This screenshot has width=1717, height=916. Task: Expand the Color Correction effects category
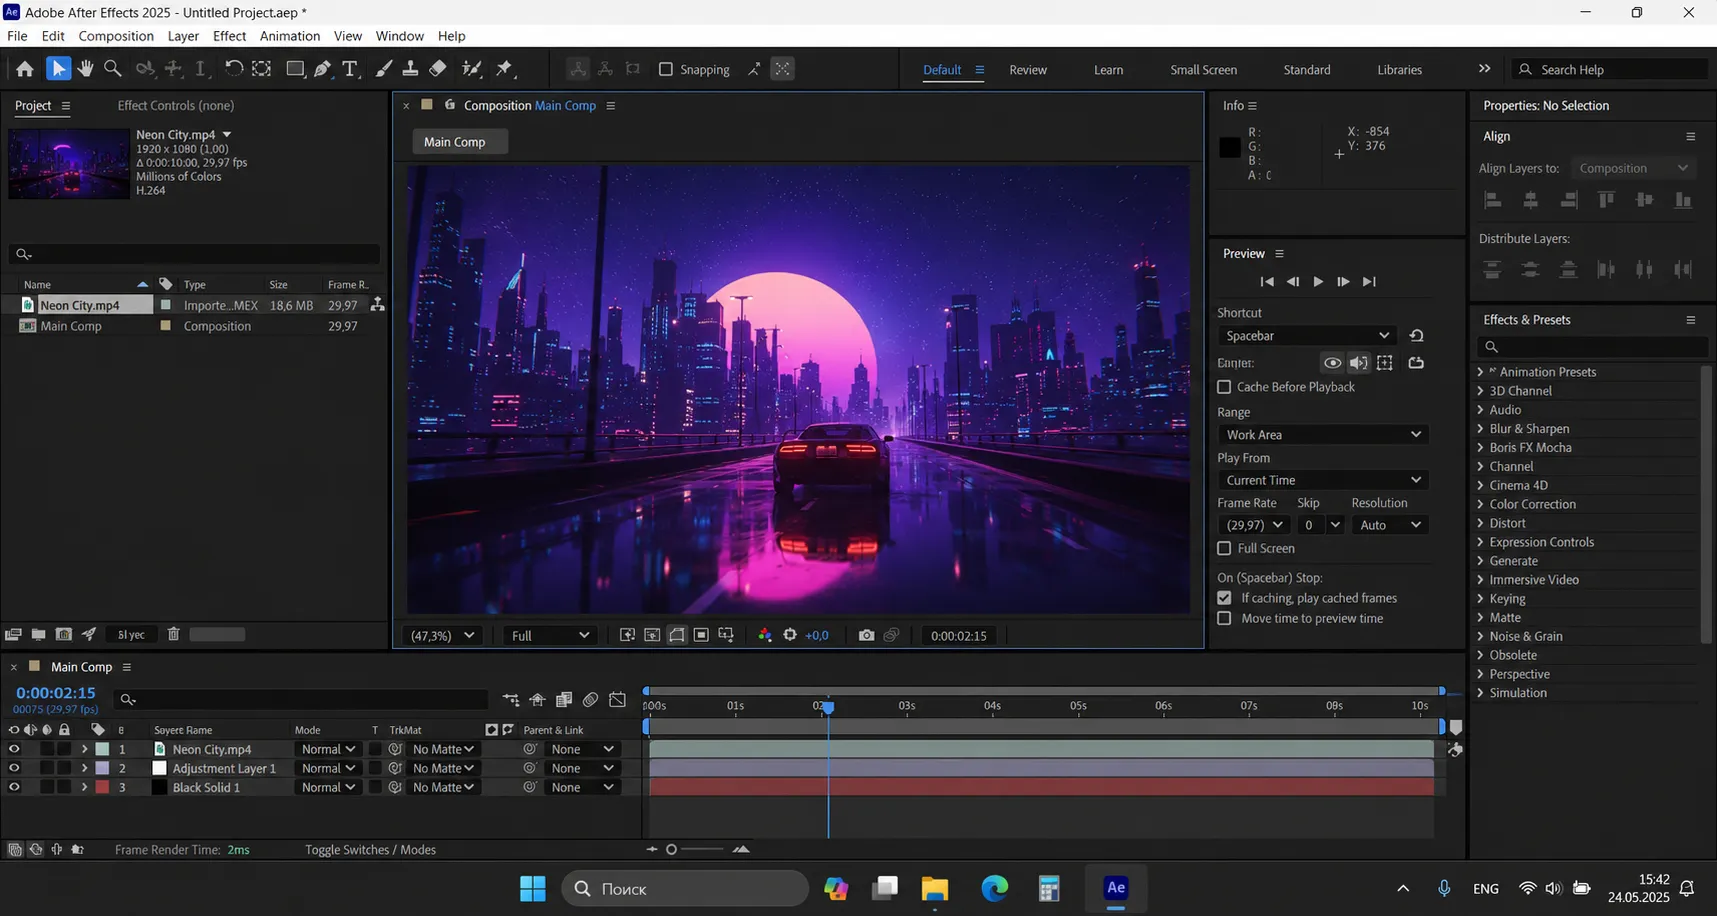pos(1481,504)
